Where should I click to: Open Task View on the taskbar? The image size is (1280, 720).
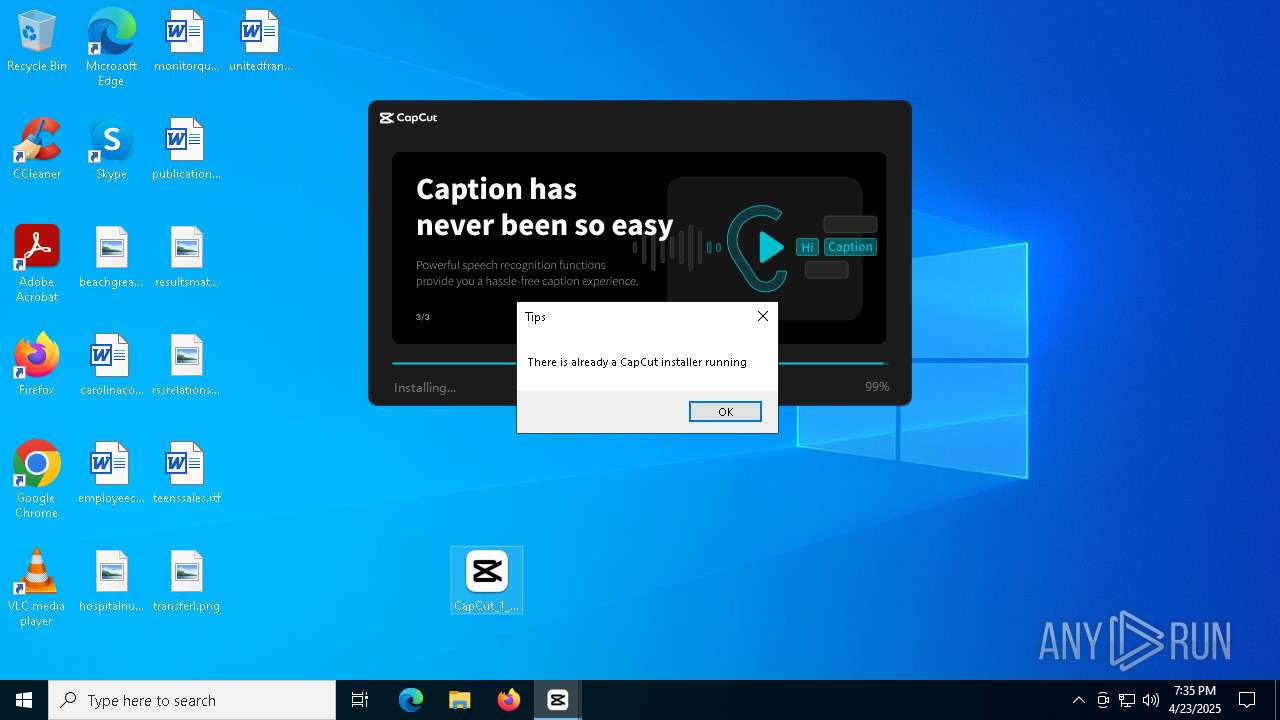[360, 700]
